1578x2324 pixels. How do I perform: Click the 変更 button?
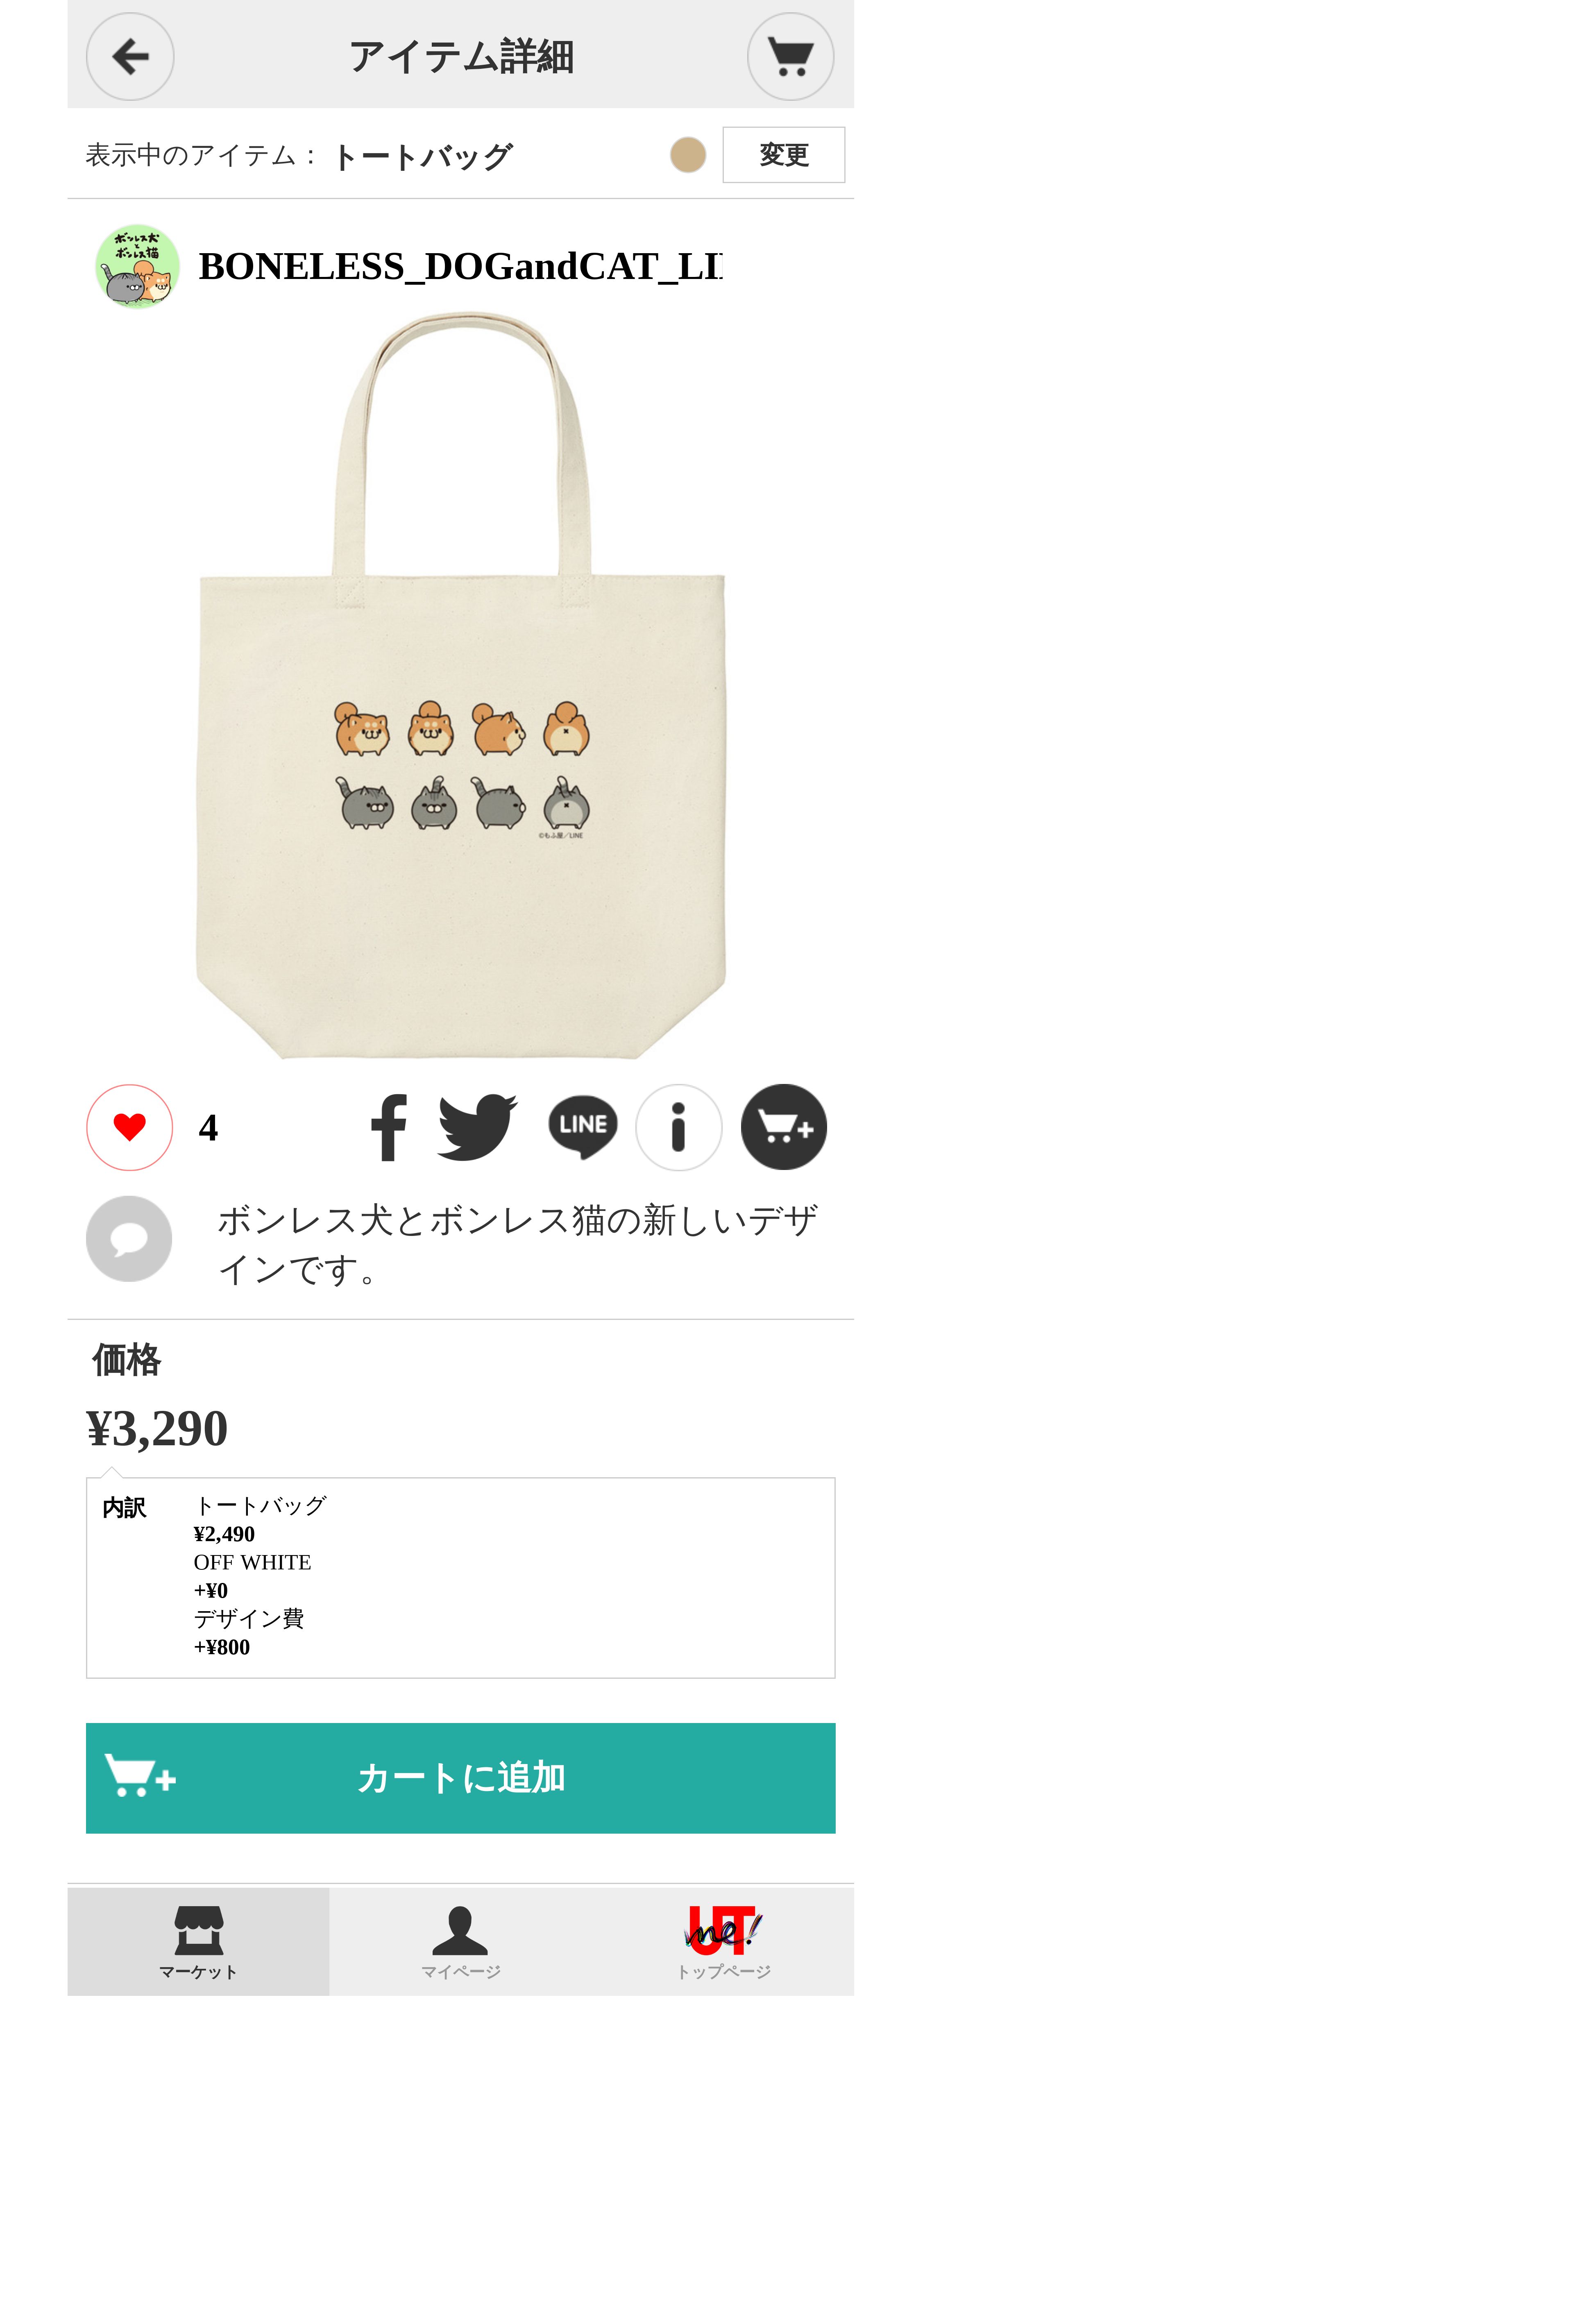point(784,155)
